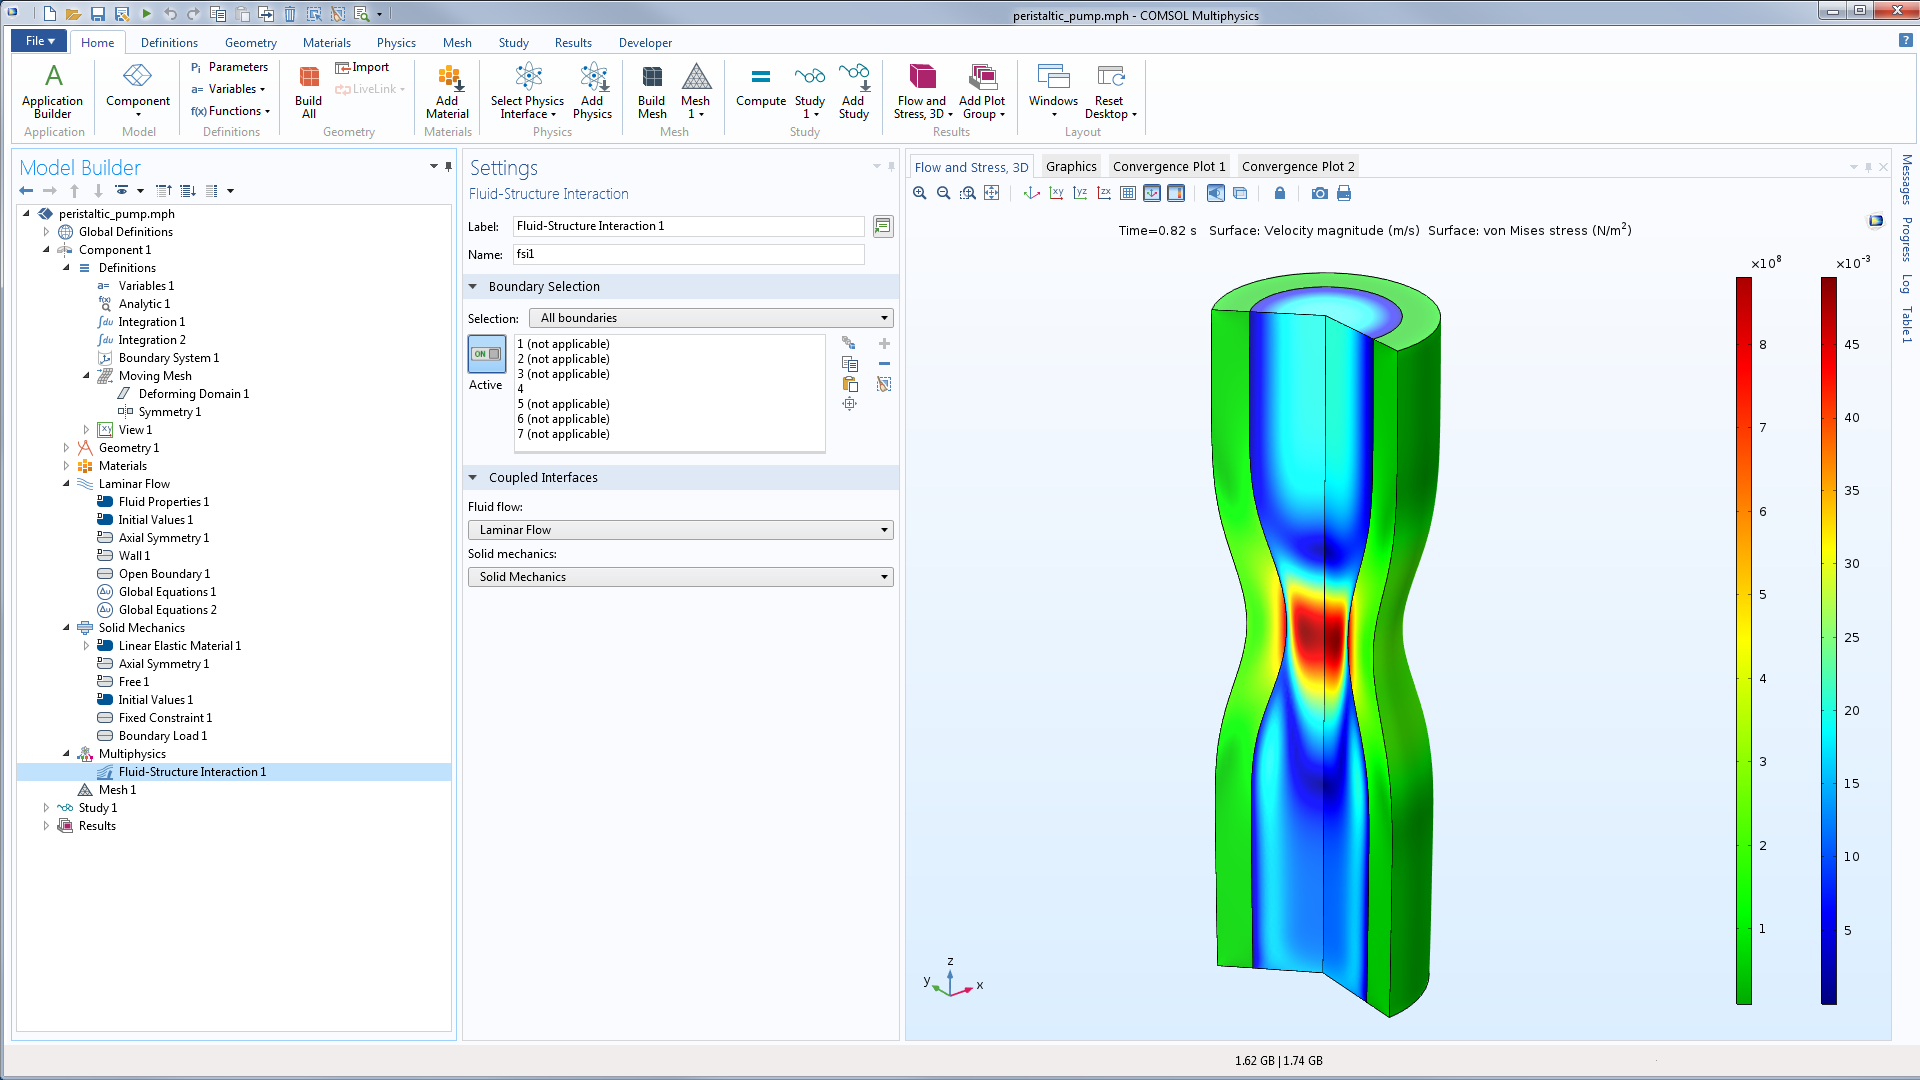Image resolution: width=1920 pixels, height=1080 pixels.
Task: Click the Zoom In graphics icon
Action: coord(919,193)
